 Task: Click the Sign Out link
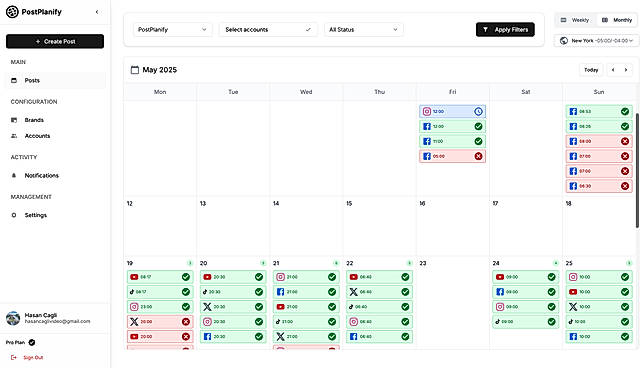click(27, 357)
